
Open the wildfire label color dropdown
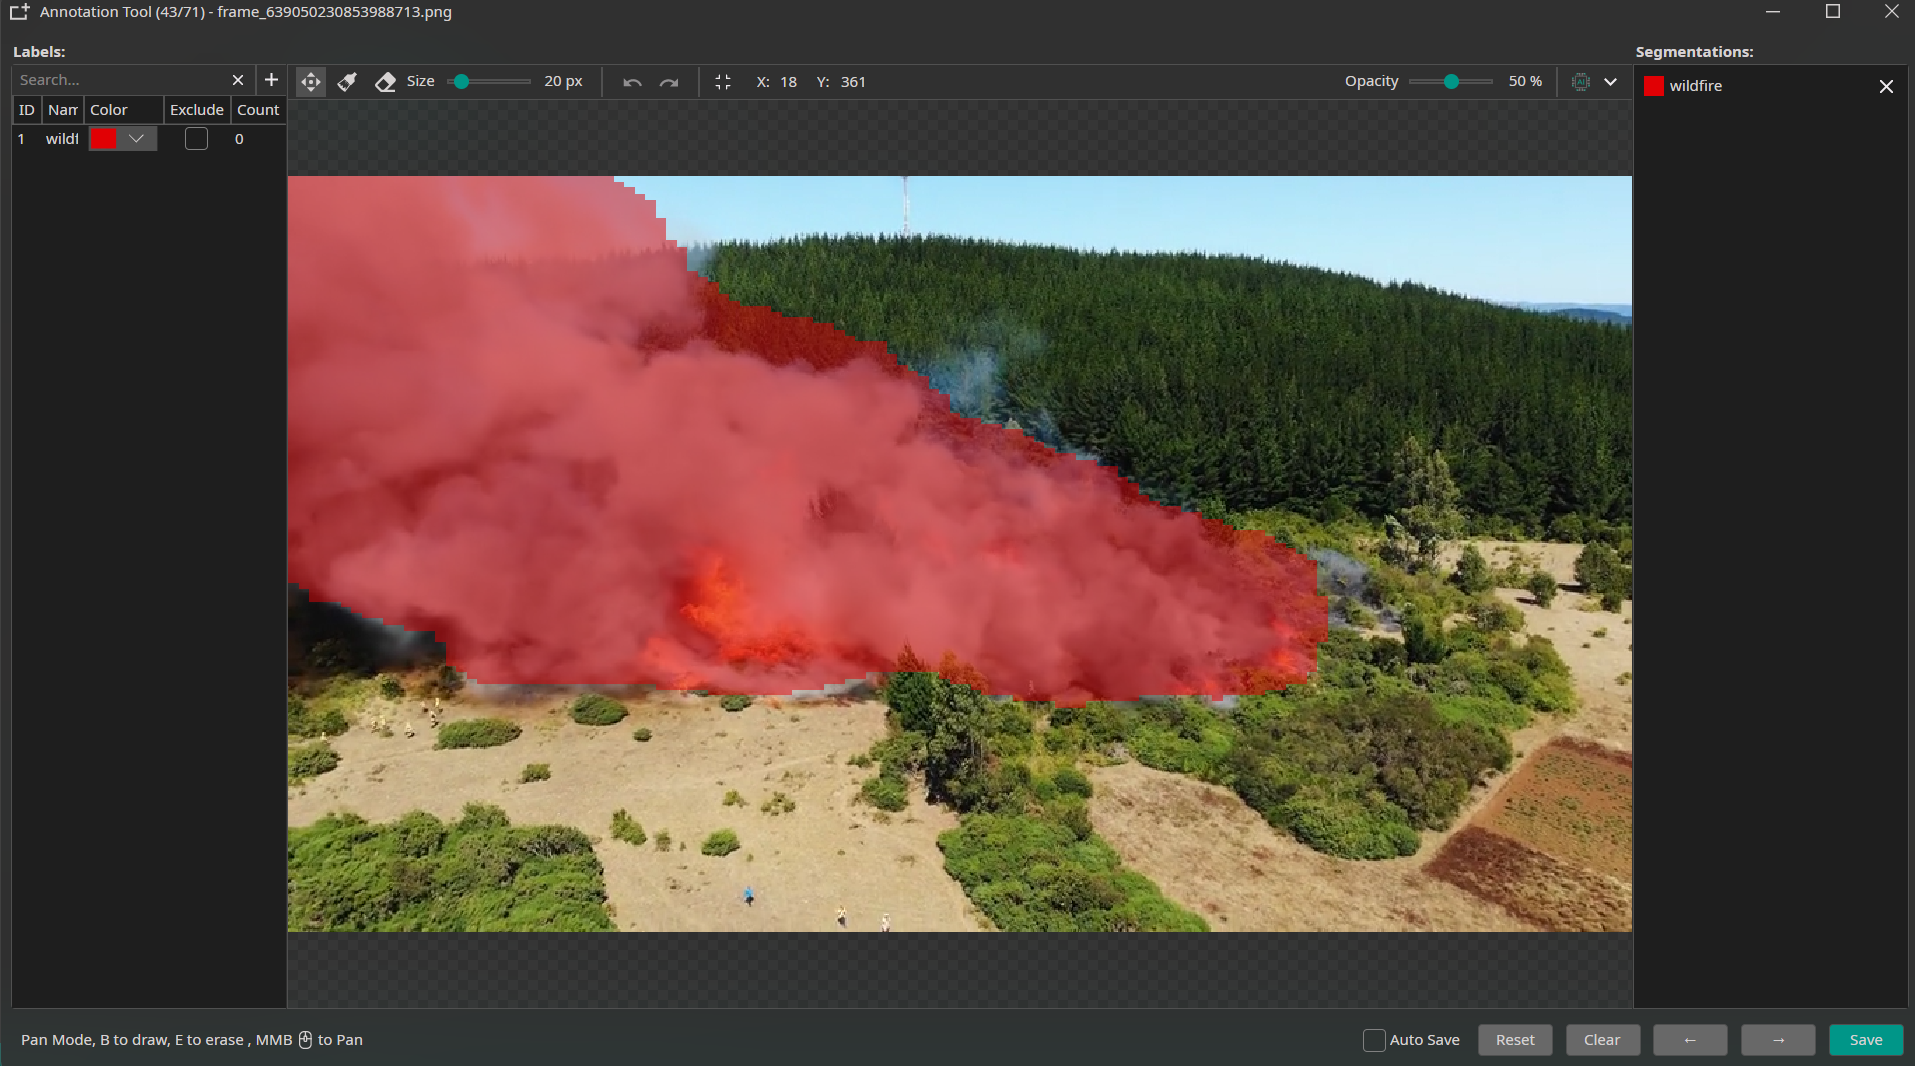pyautogui.click(x=137, y=139)
